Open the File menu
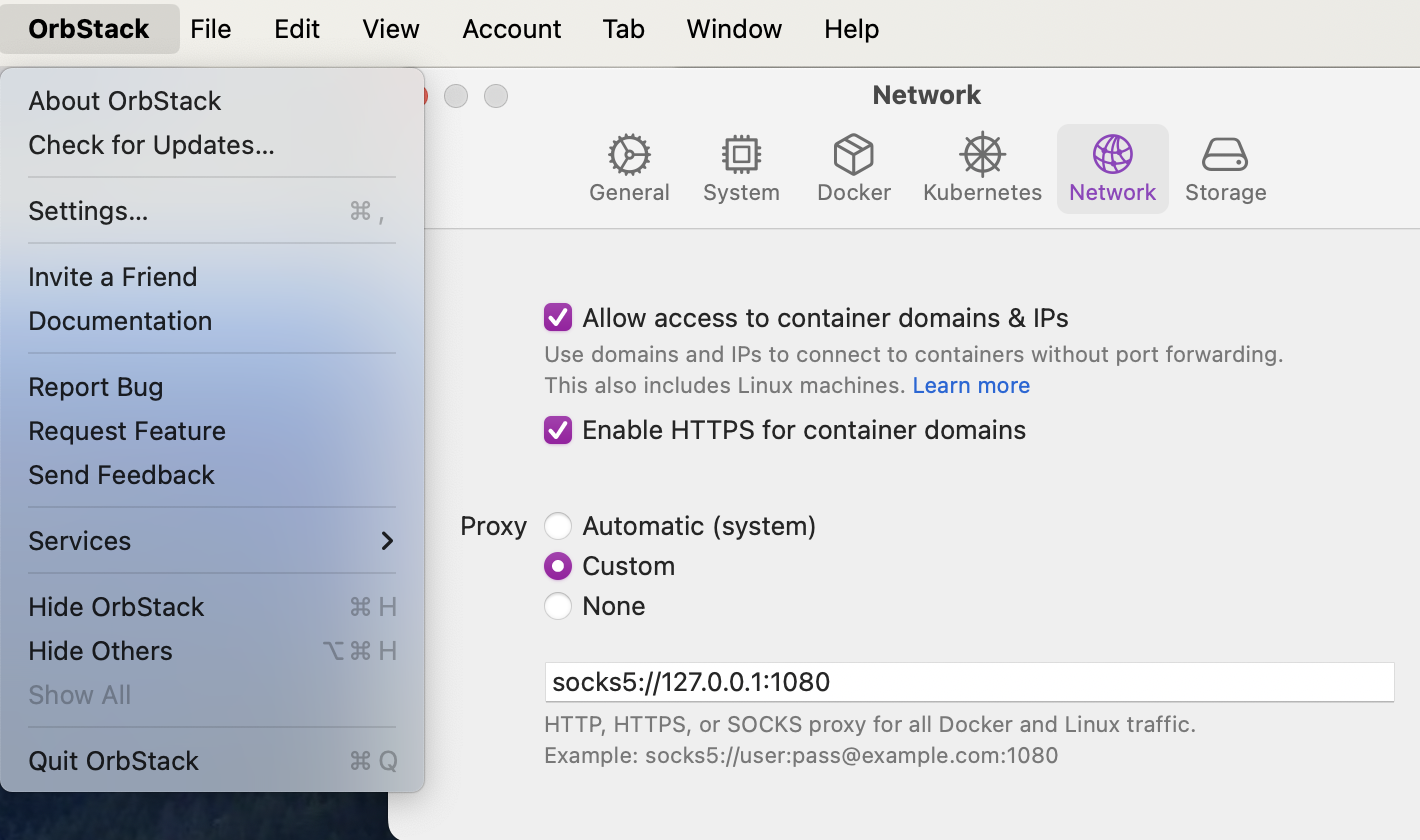The height and width of the screenshot is (840, 1420). click(211, 29)
